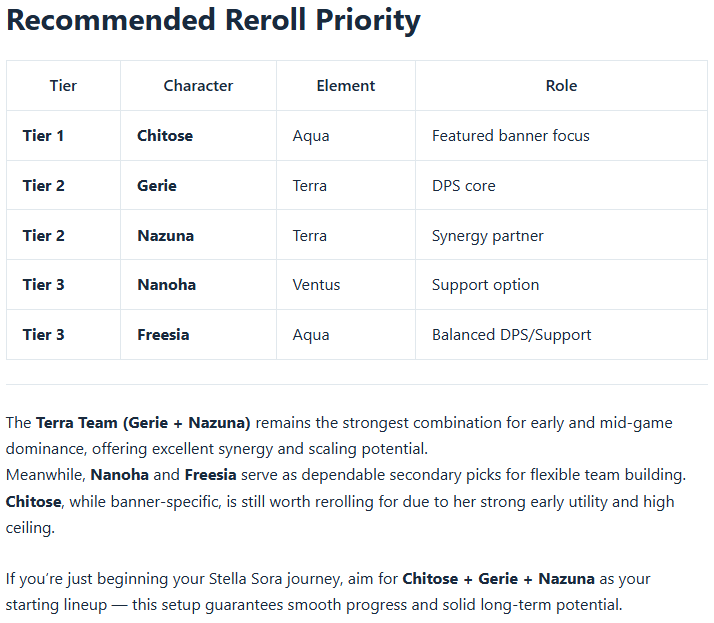Click the Tier 1 cell
Image resolution: width=714 pixels, height=623 pixels.
click(44, 136)
